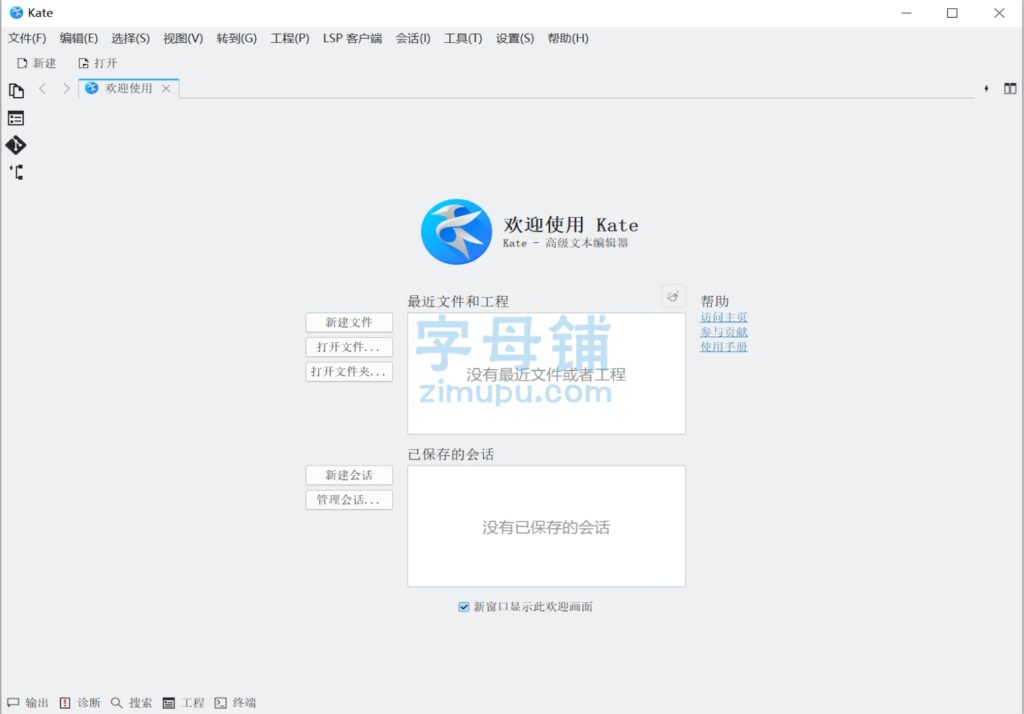The image size is (1024, 714).
Task: Click the saved sessions list box
Action: click(x=547, y=526)
